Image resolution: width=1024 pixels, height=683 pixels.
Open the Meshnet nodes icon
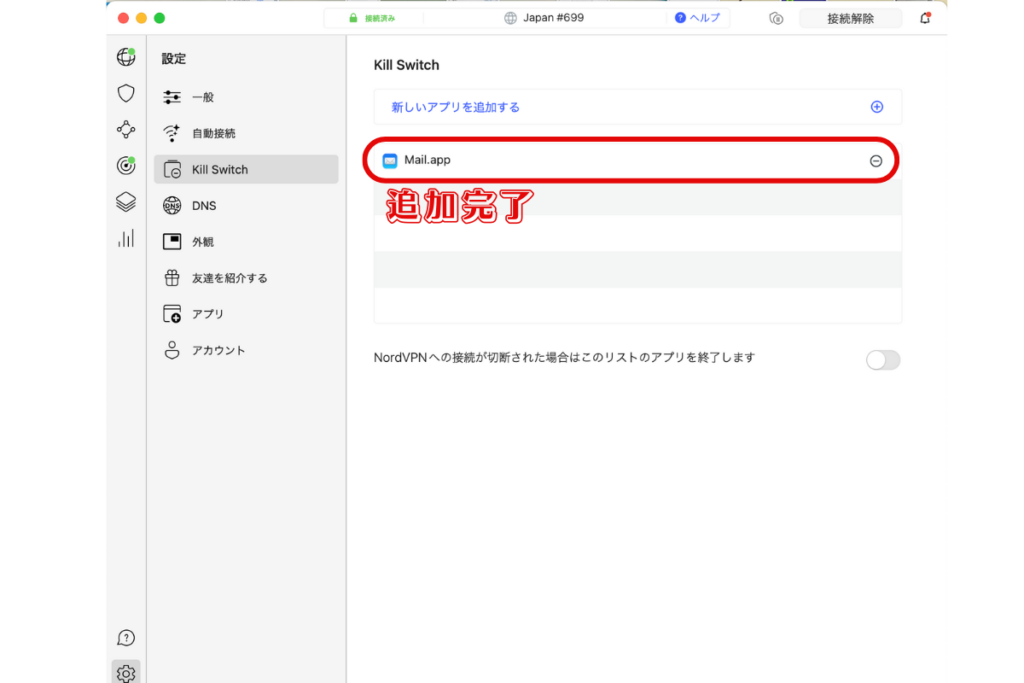[x=126, y=129]
